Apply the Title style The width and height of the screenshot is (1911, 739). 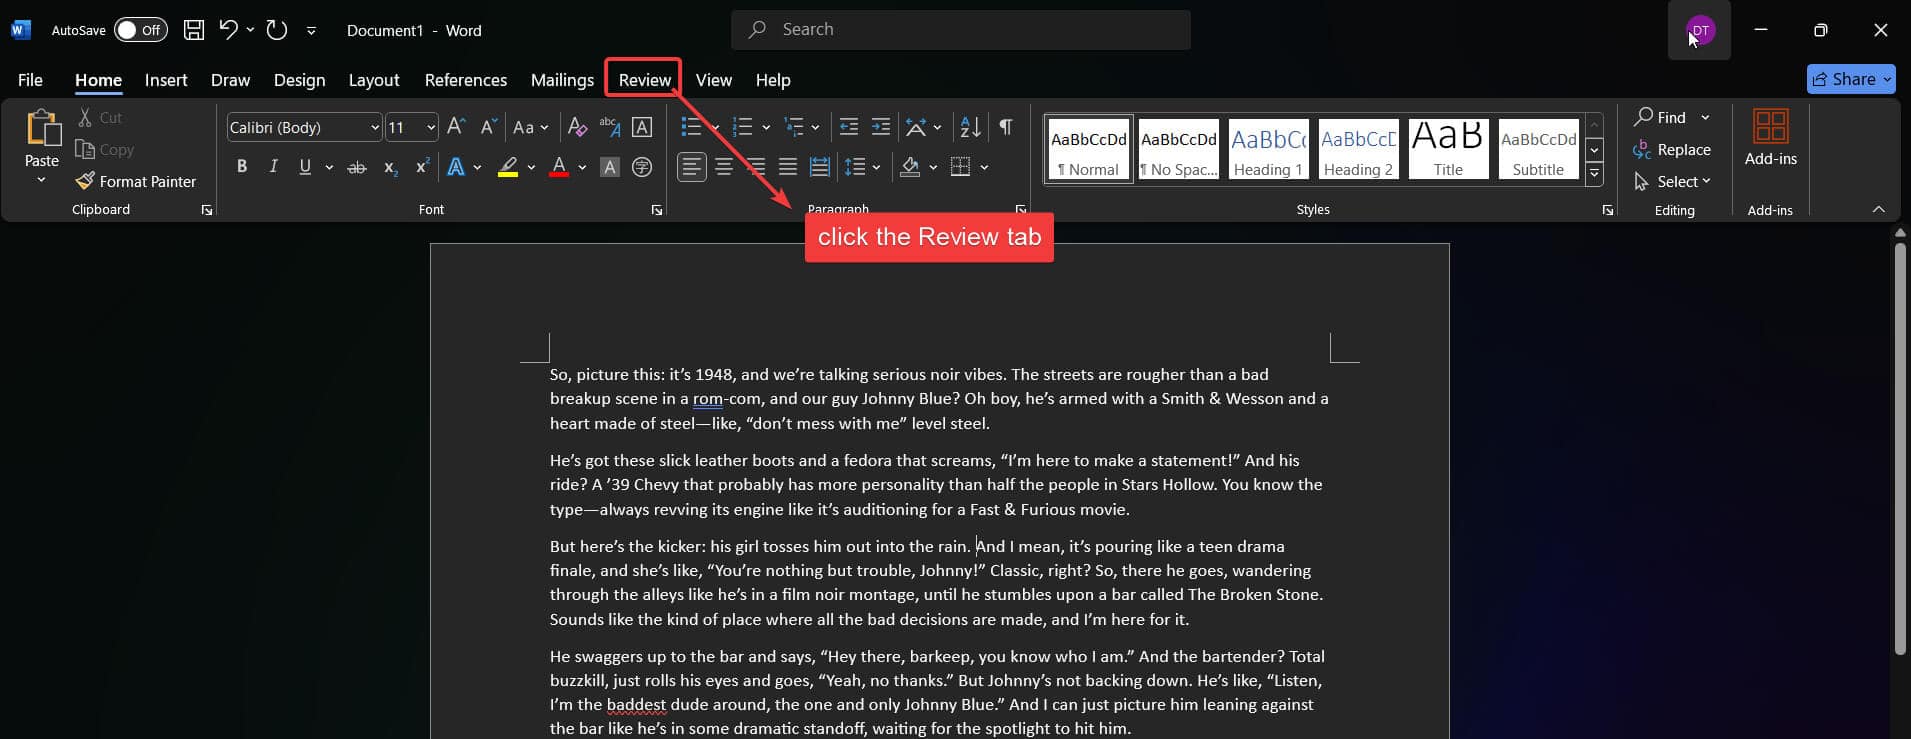pos(1448,148)
